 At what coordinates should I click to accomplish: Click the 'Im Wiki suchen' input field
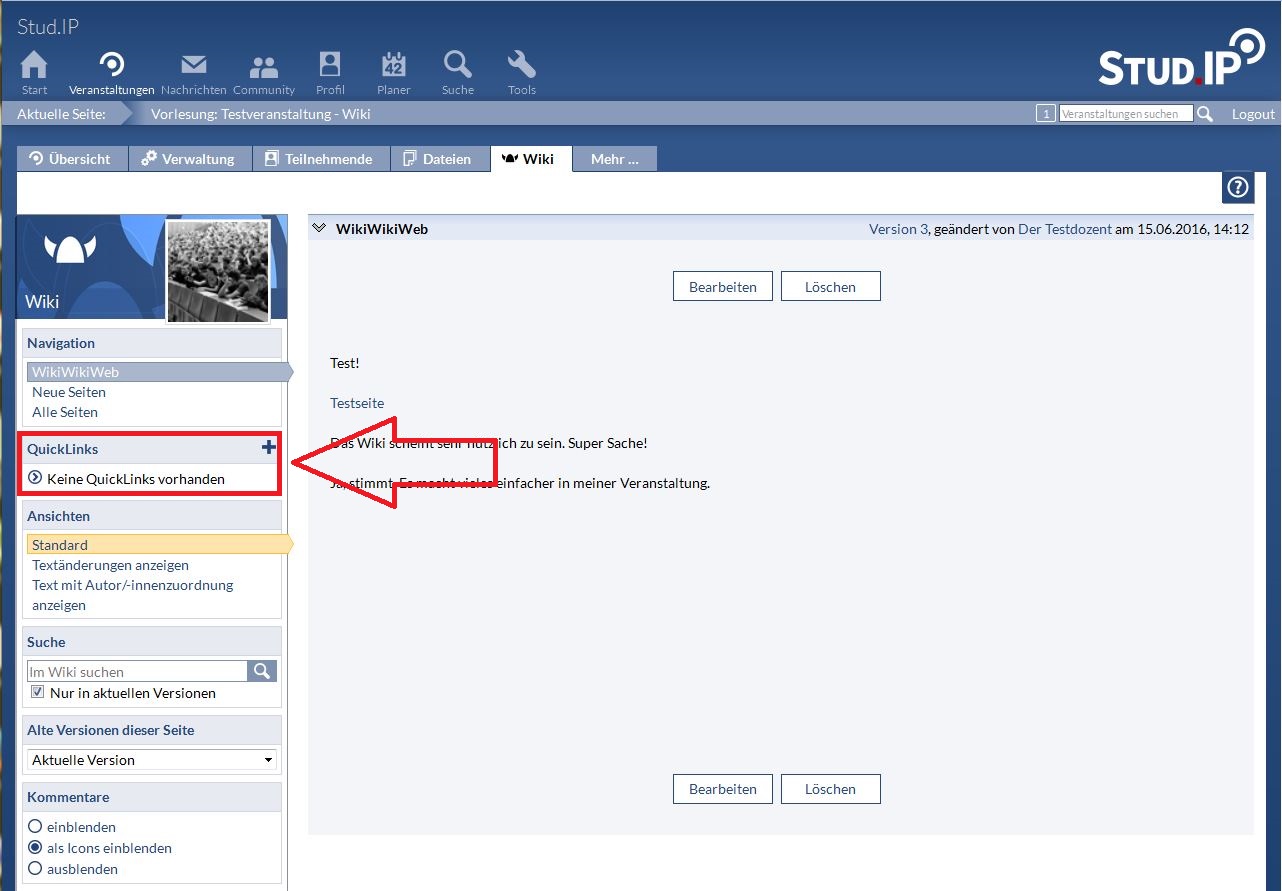(136, 672)
